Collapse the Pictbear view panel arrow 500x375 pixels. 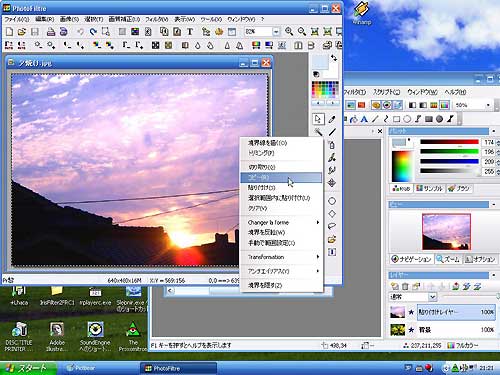coord(494,204)
